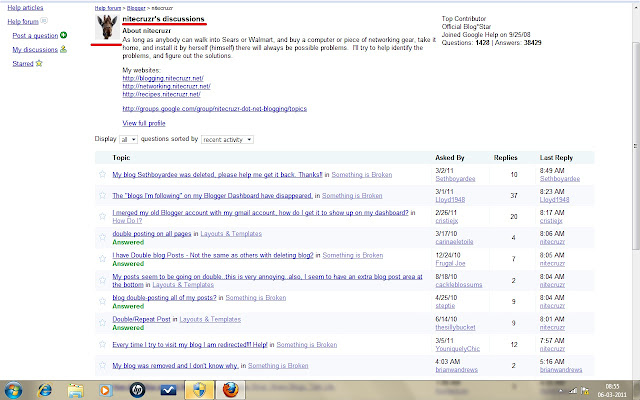Viewport: 640px width, 400px height.
Task: Open My discussions in the sidebar
Action: (35, 49)
